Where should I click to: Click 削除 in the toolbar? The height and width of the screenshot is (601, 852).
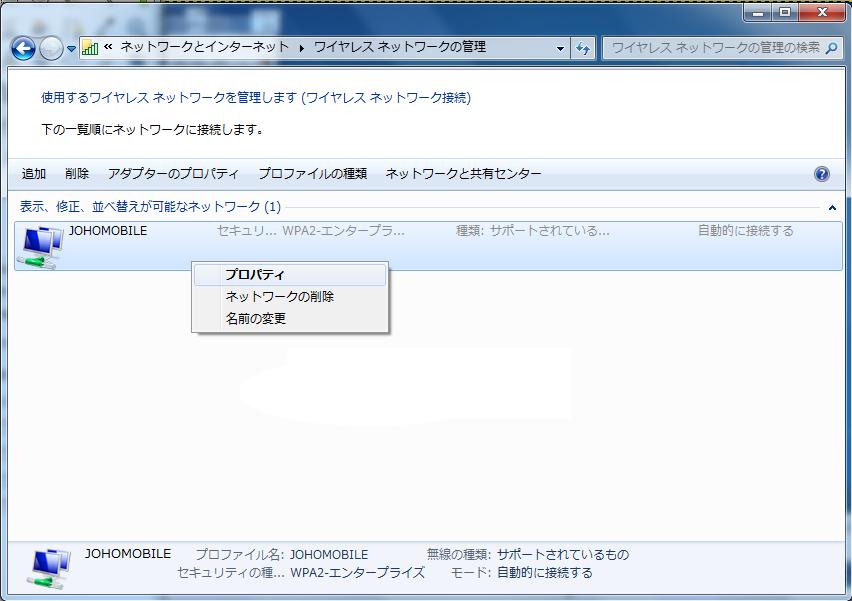point(77,174)
